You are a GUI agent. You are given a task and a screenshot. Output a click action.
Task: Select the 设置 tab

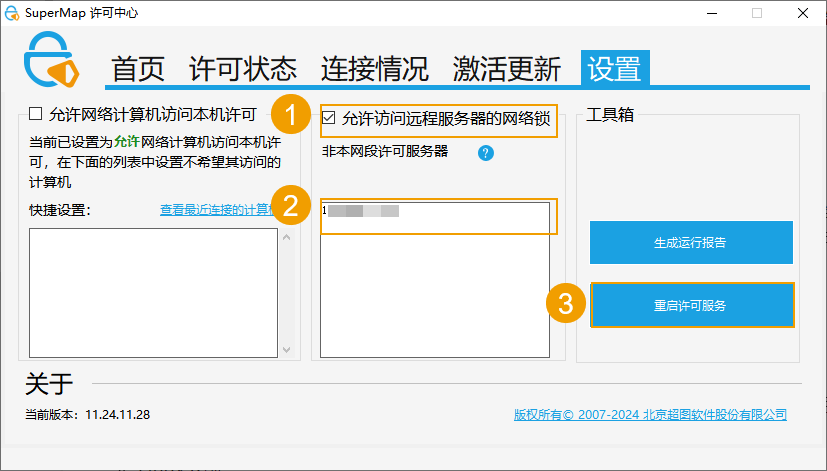click(x=615, y=68)
